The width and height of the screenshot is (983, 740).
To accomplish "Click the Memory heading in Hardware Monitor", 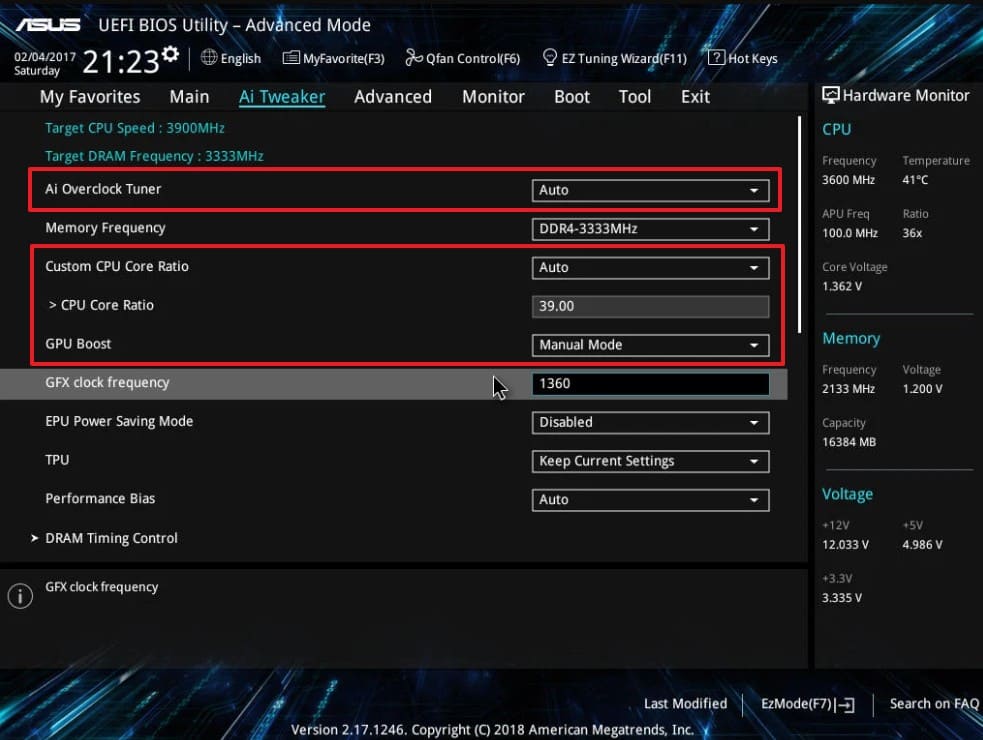I will [x=851, y=339].
